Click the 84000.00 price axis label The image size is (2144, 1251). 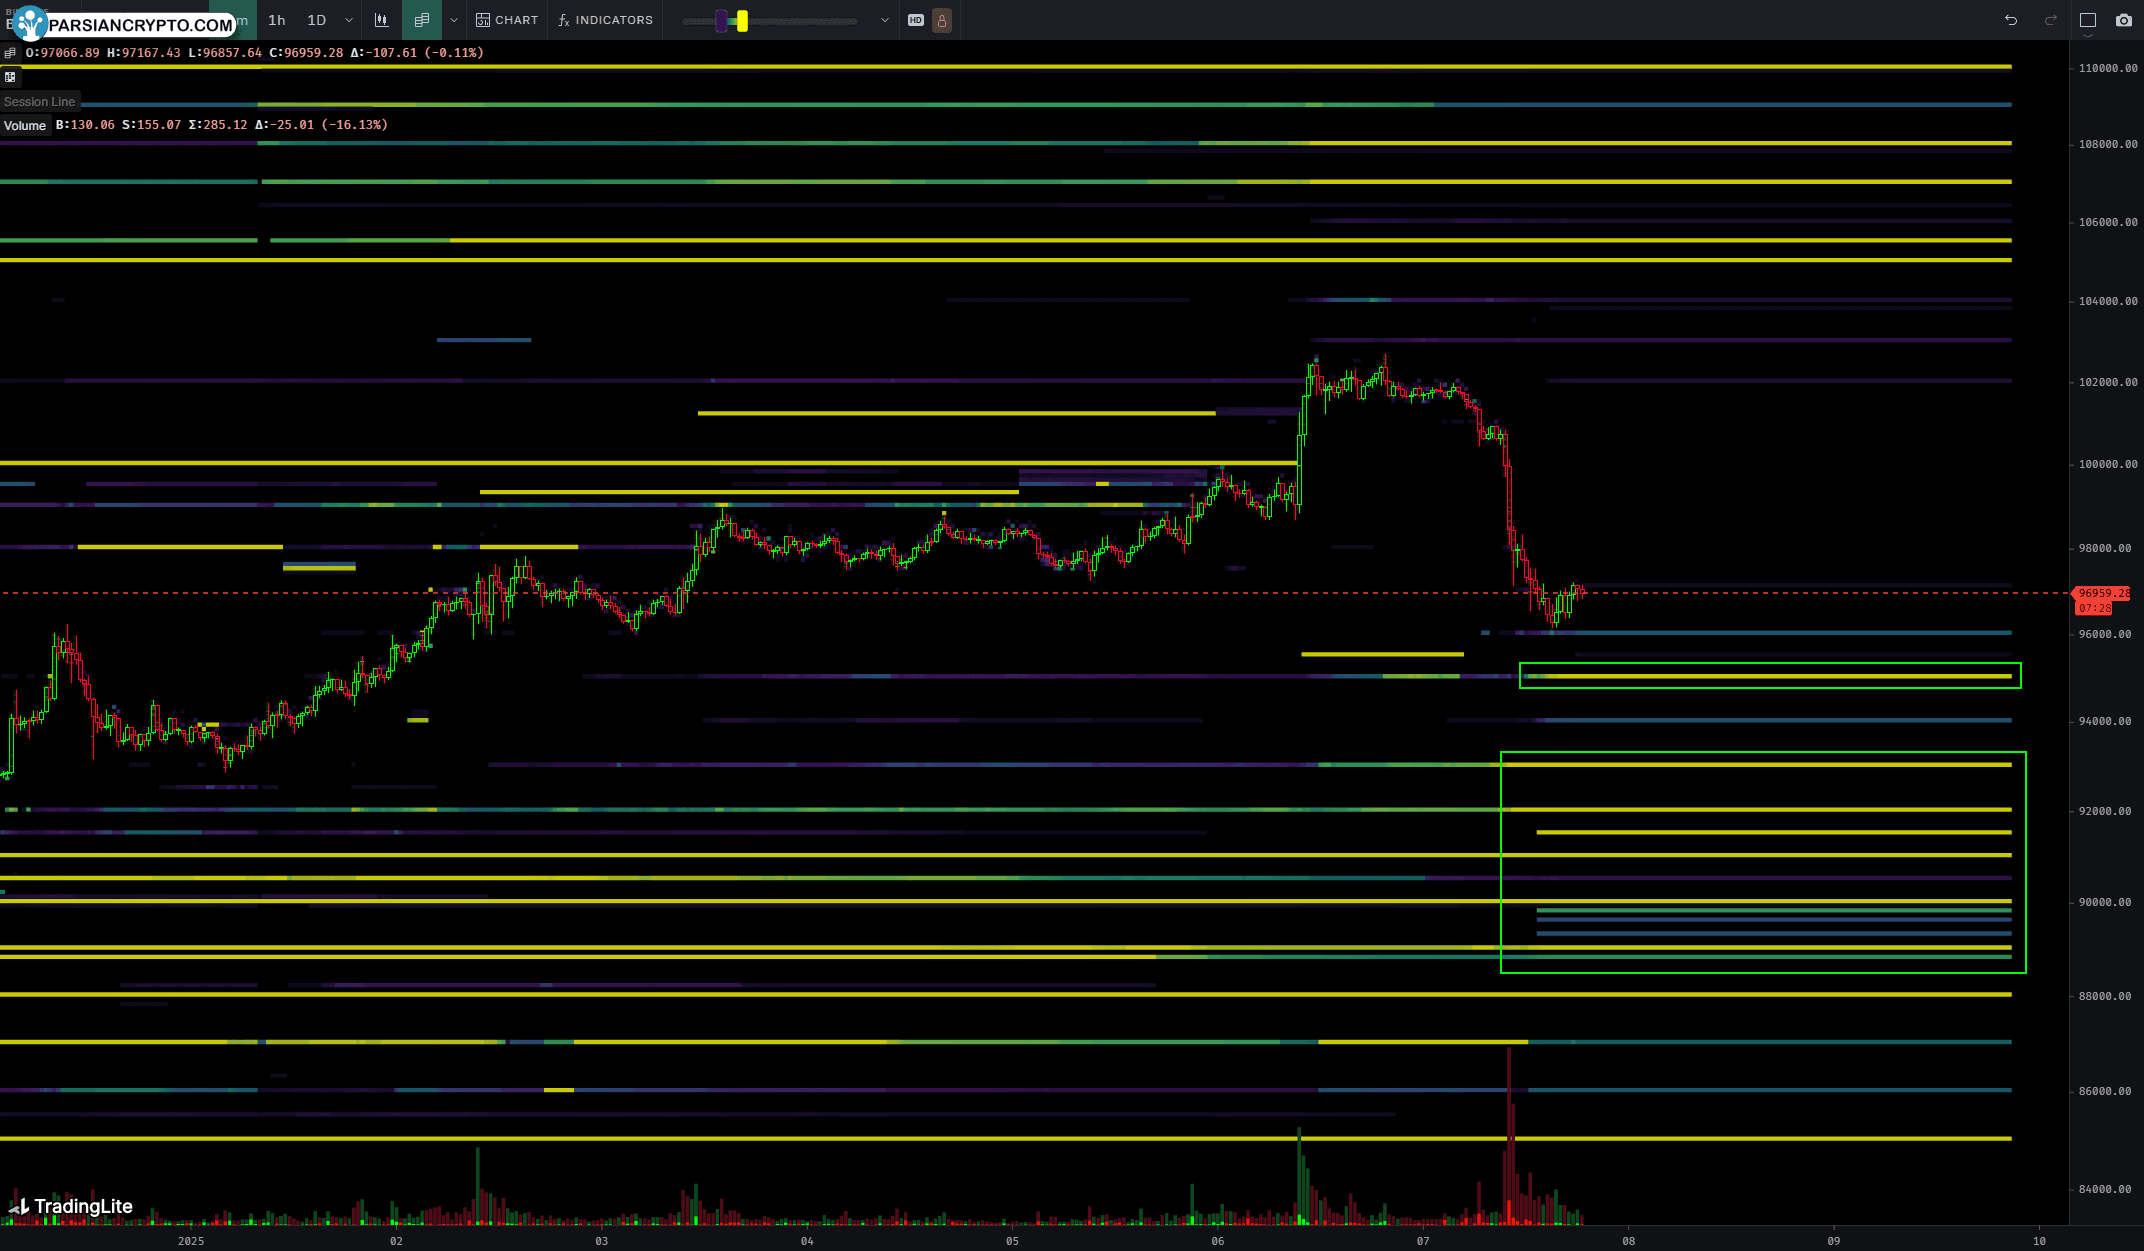(2104, 1189)
